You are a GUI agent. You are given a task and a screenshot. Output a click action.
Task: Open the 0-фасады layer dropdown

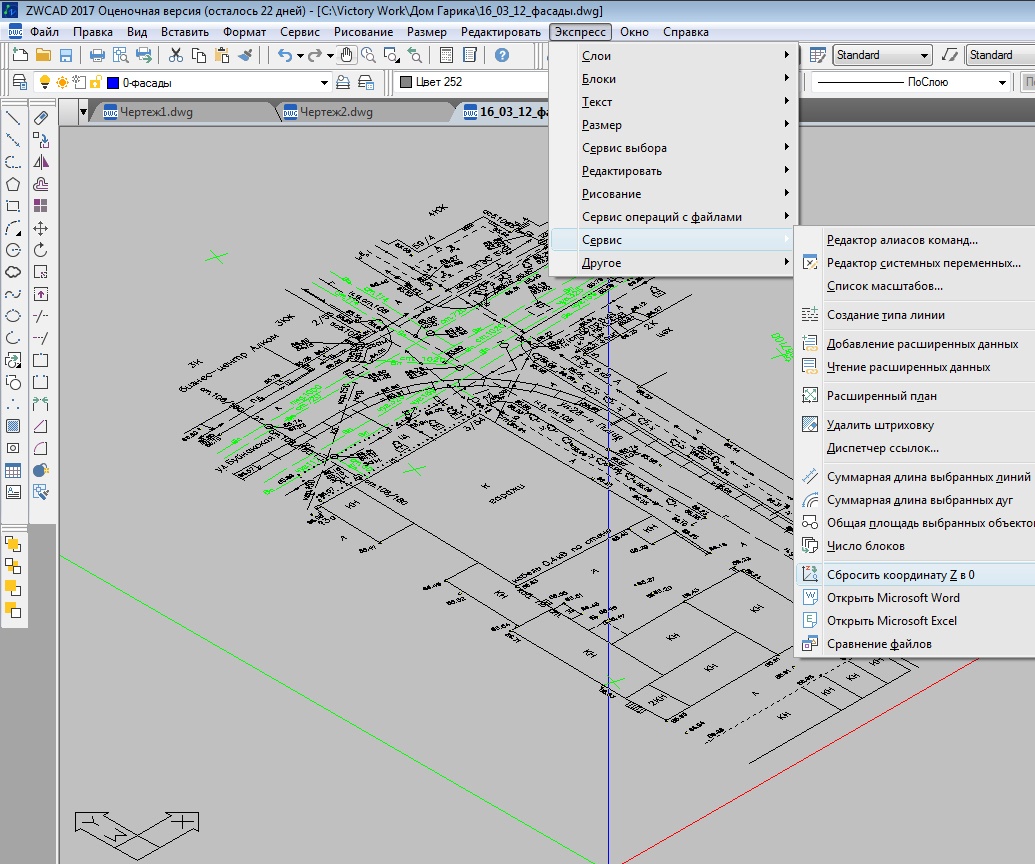[x=324, y=82]
